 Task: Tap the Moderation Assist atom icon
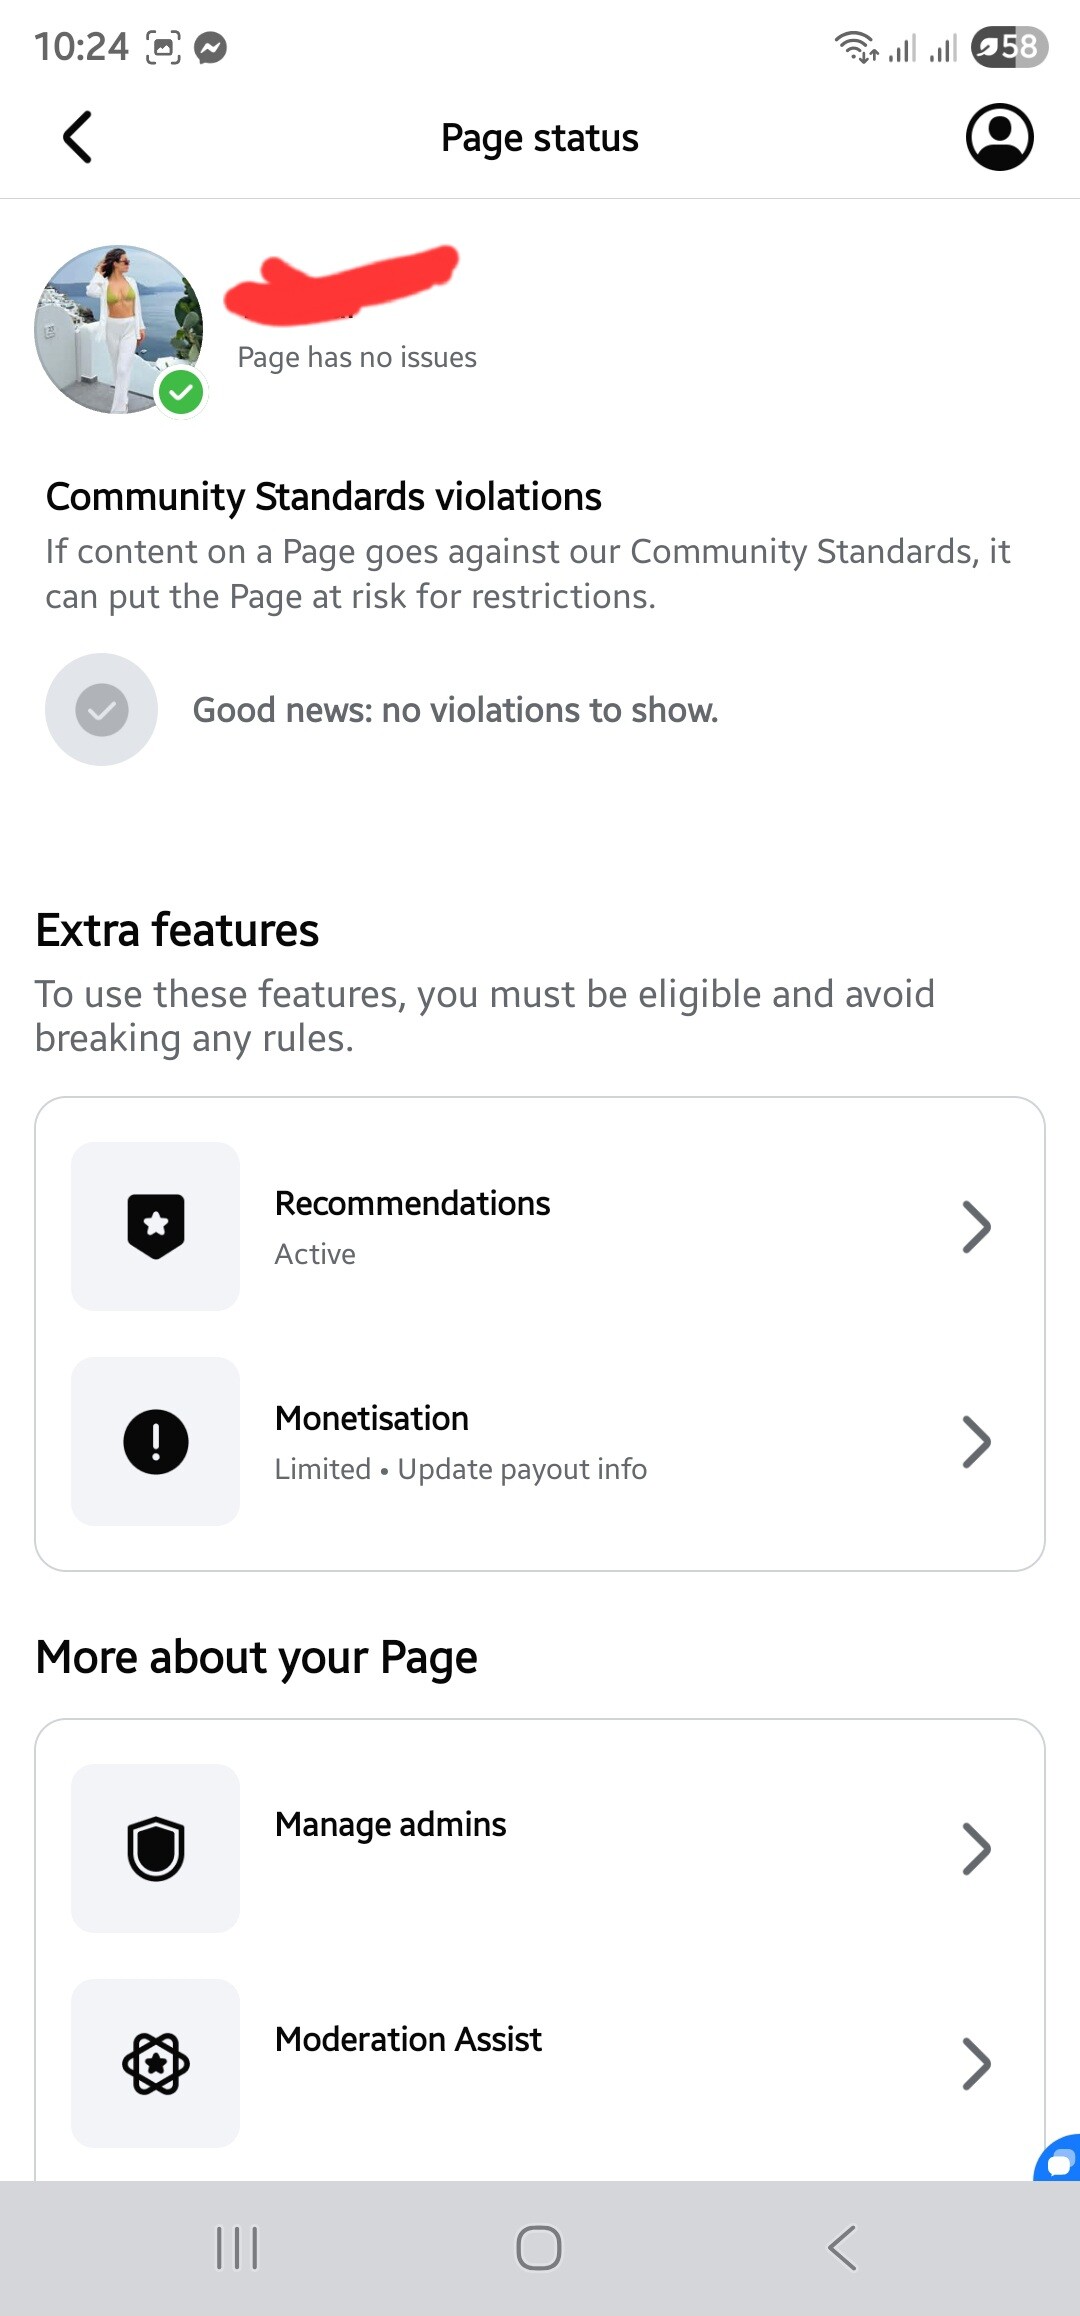pos(156,2063)
